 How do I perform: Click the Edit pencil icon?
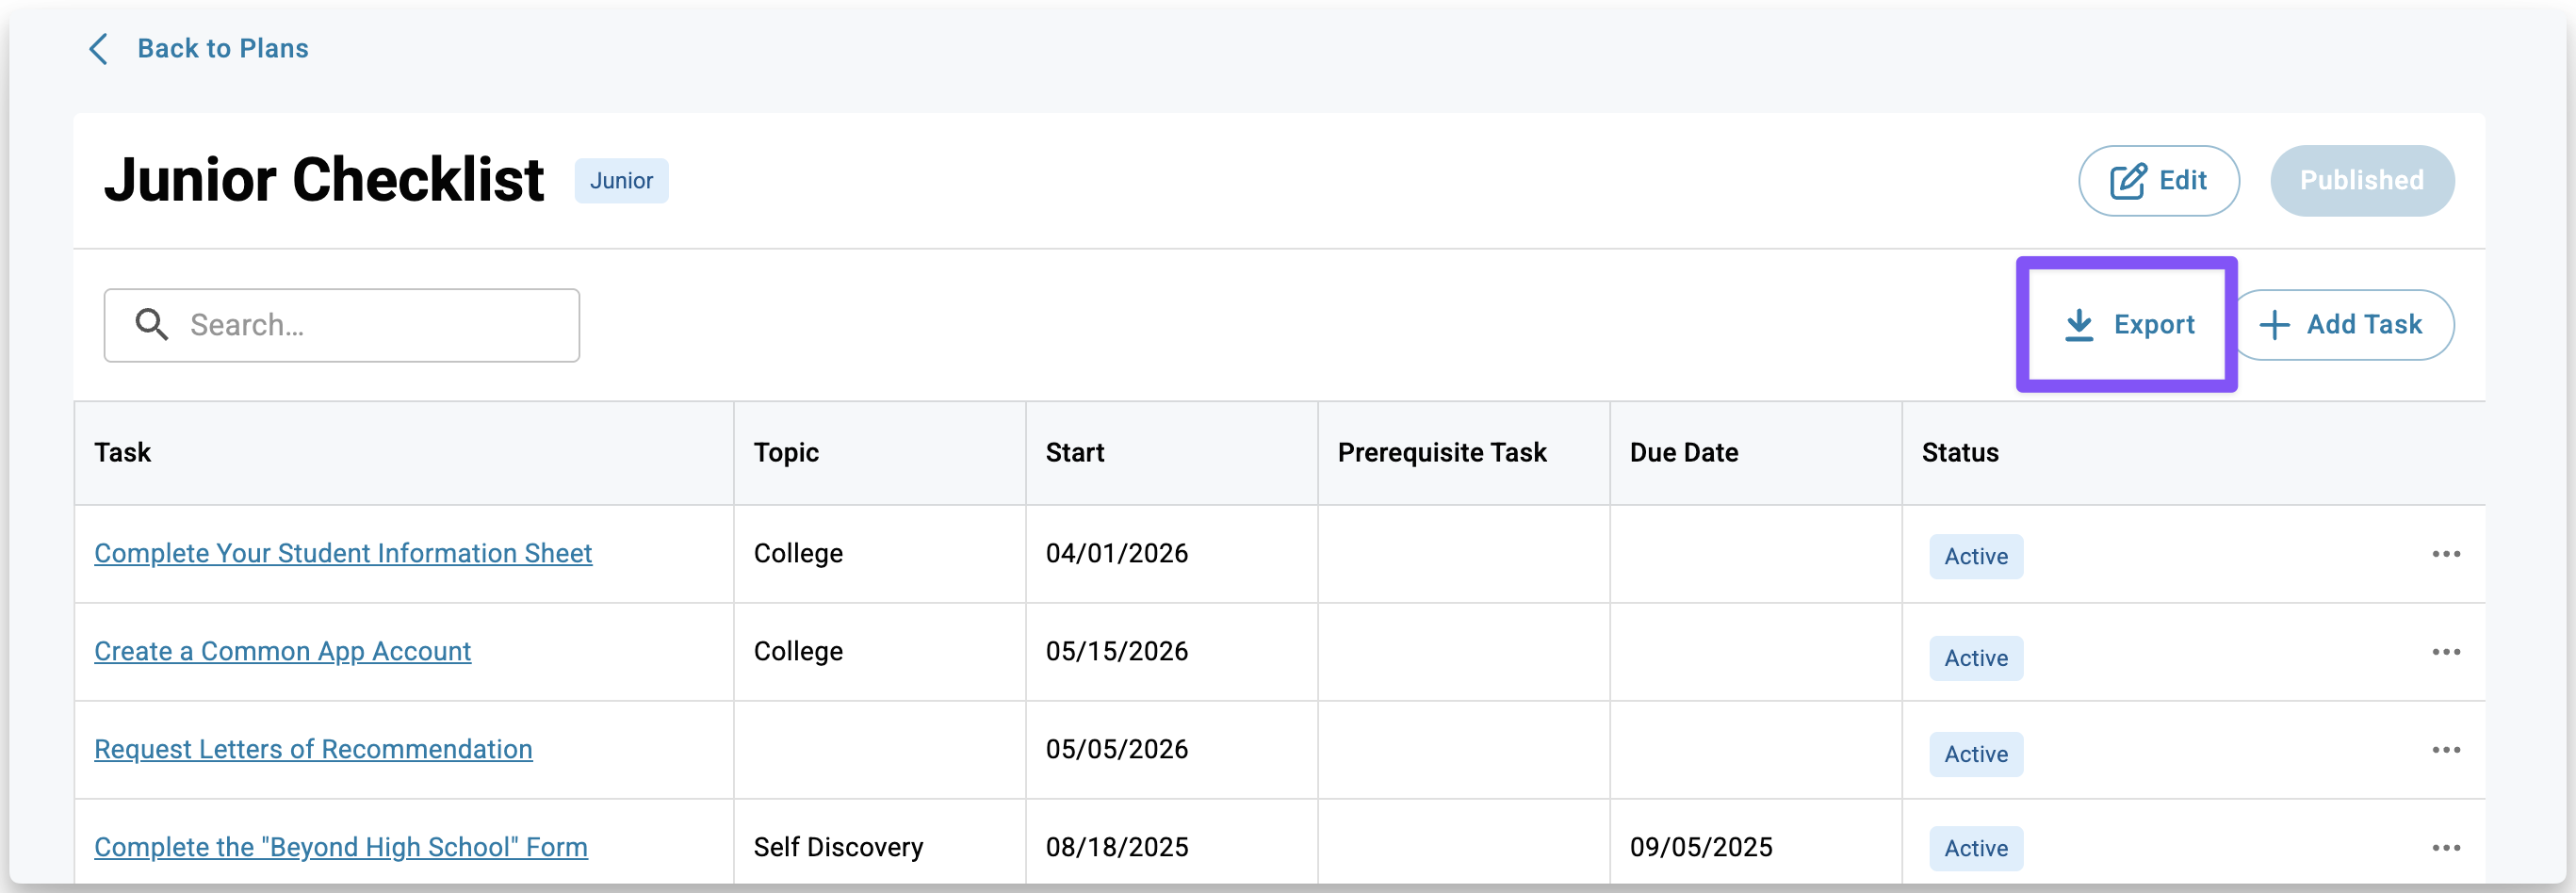coord(2126,181)
